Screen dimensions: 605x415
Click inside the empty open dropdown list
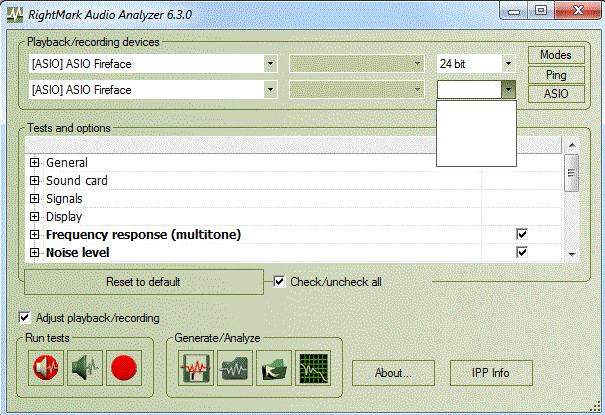pos(476,133)
